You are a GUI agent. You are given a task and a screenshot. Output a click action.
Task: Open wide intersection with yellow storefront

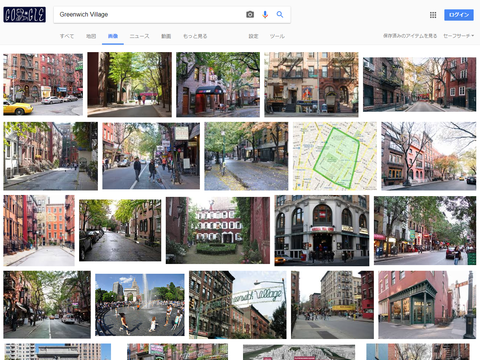pos(332,305)
